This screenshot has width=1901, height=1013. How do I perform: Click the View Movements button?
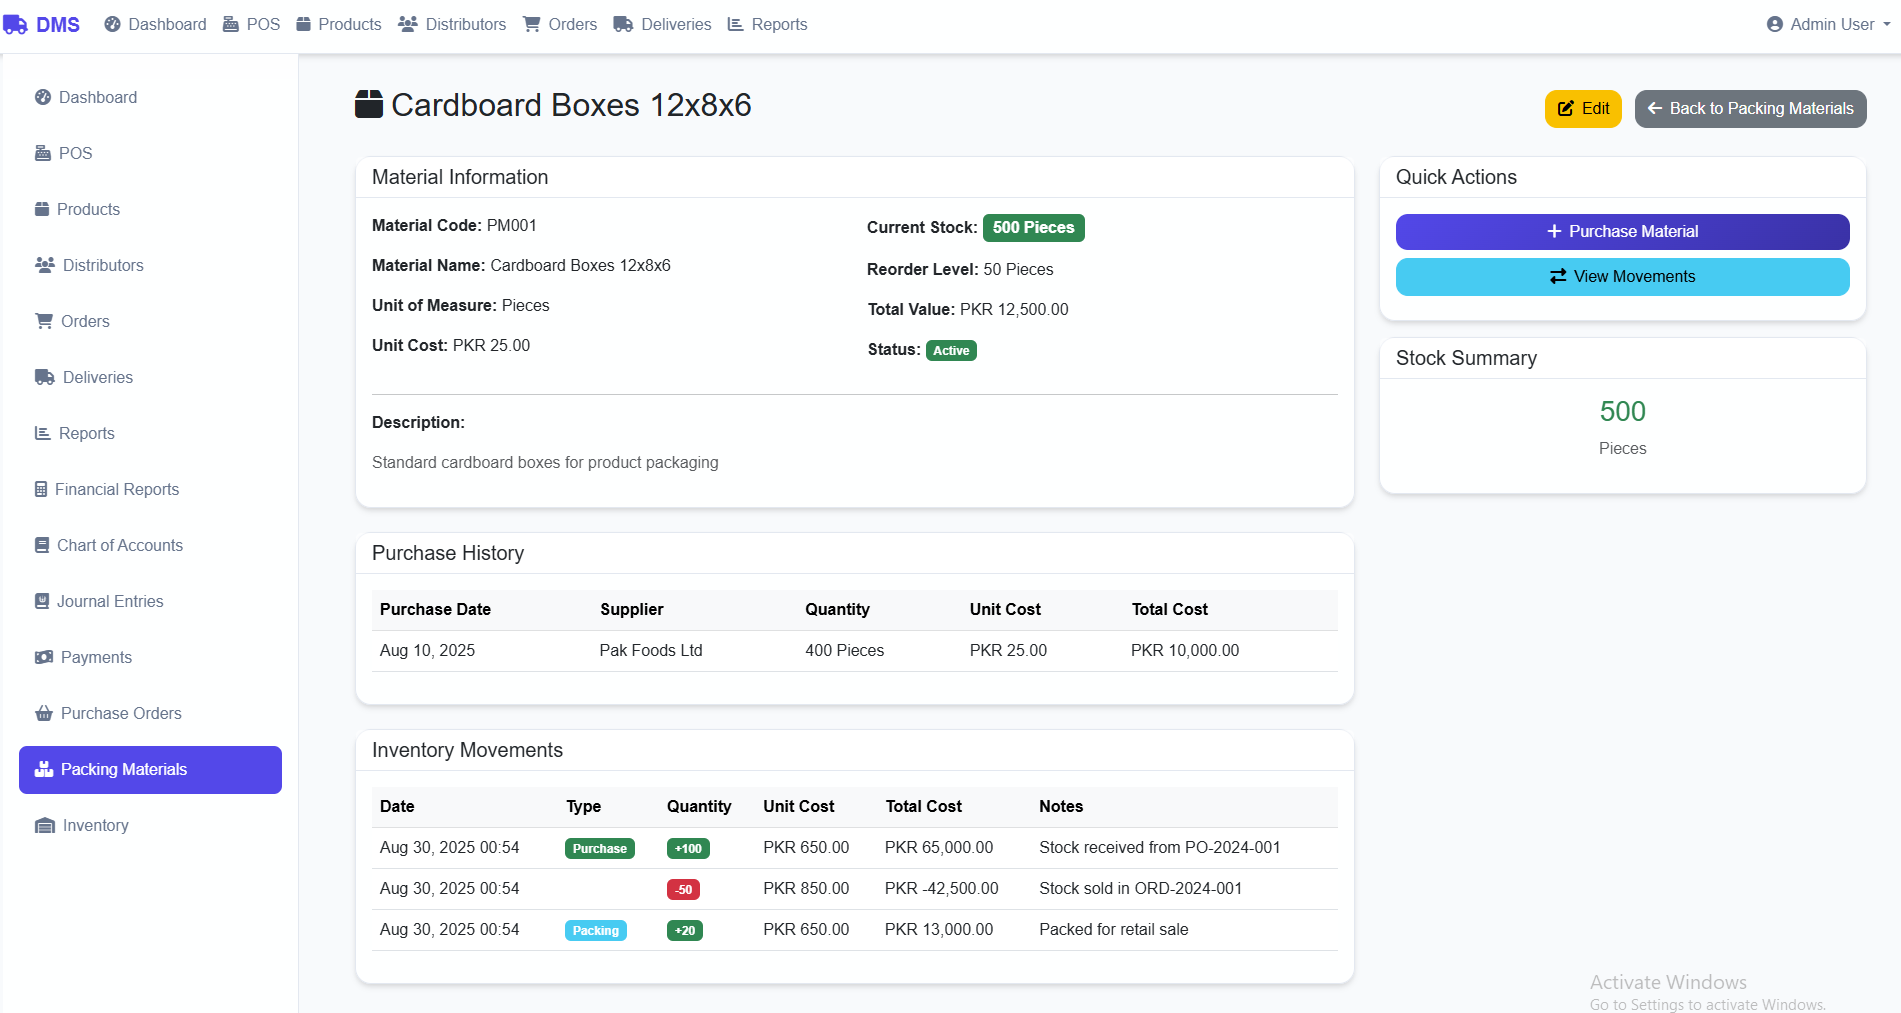pyautogui.click(x=1622, y=277)
